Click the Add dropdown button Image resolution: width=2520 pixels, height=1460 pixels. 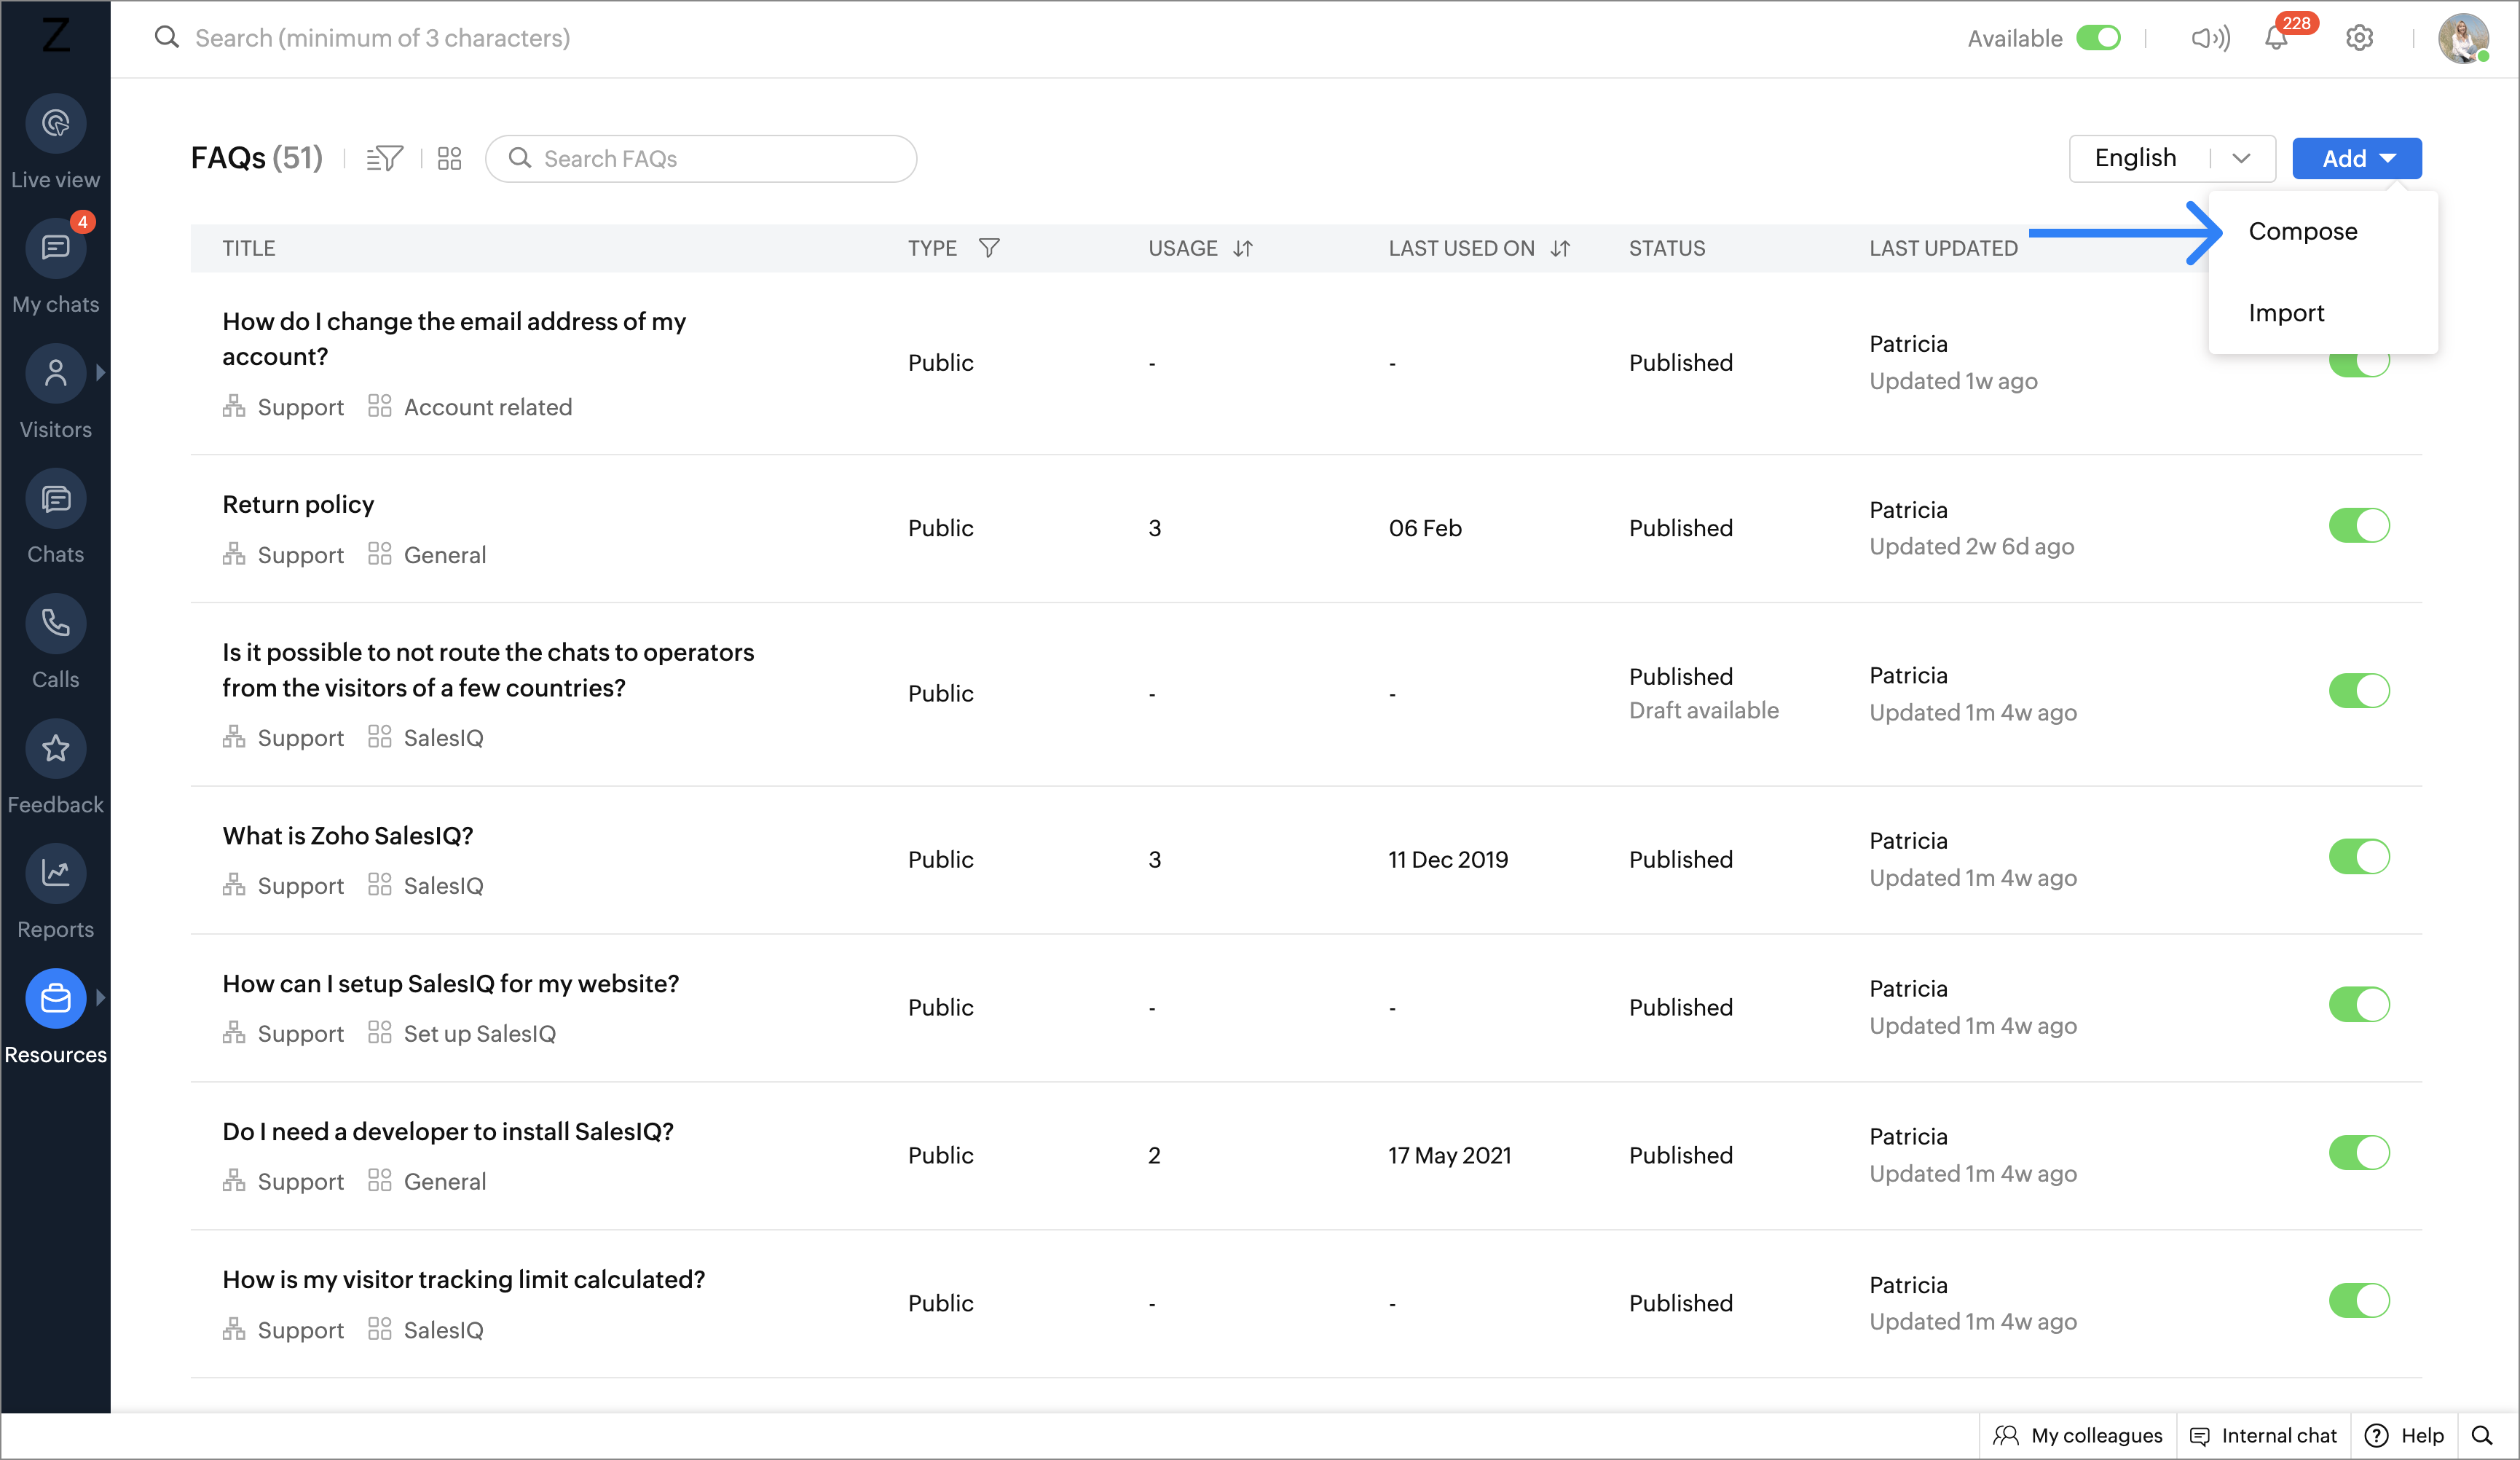[x=2356, y=159]
